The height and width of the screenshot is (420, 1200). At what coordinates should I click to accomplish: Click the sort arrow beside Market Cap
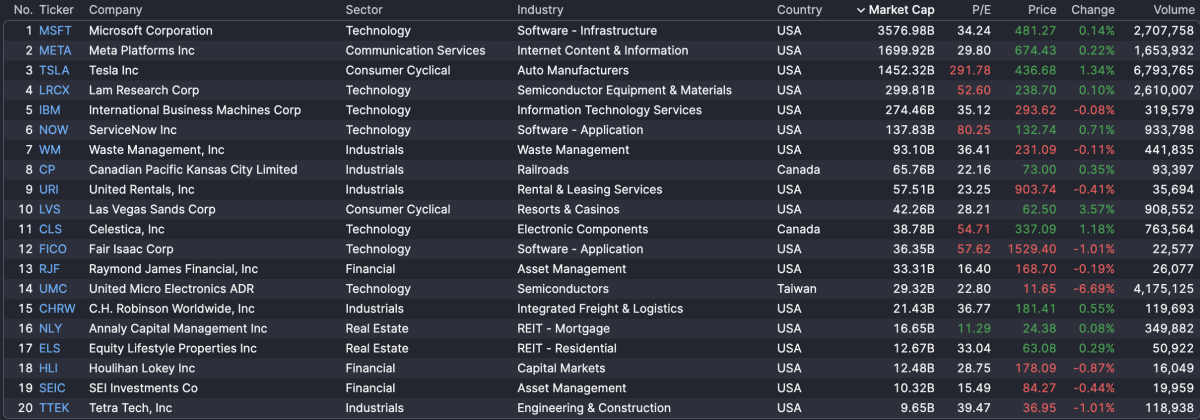pyautogui.click(x=862, y=10)
